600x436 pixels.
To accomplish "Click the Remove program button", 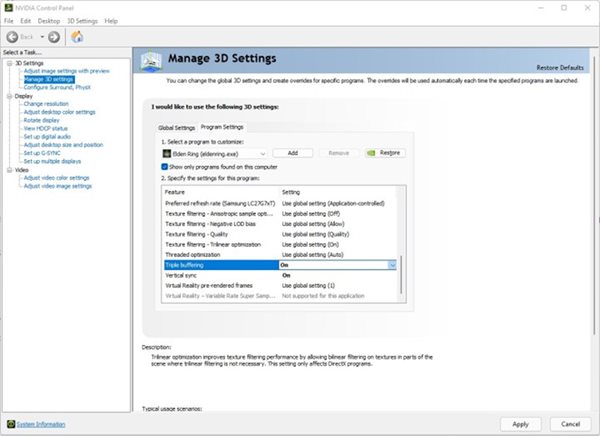I will [339, 153].
